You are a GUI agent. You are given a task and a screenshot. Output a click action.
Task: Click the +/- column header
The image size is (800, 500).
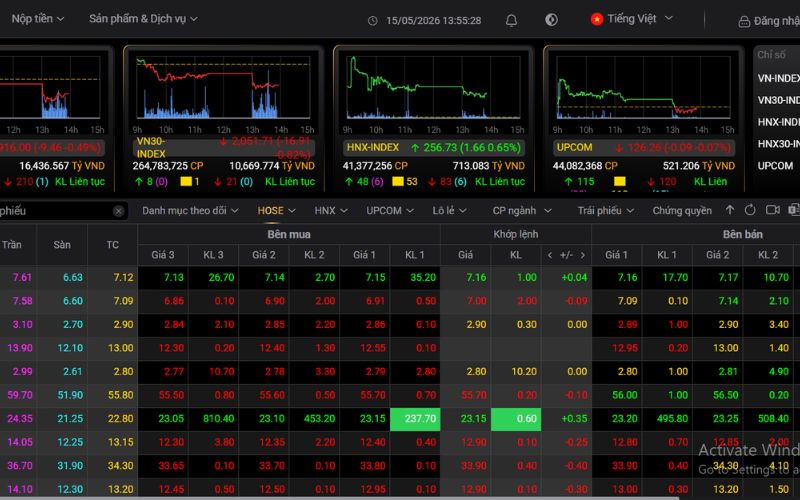click(566, 255)
